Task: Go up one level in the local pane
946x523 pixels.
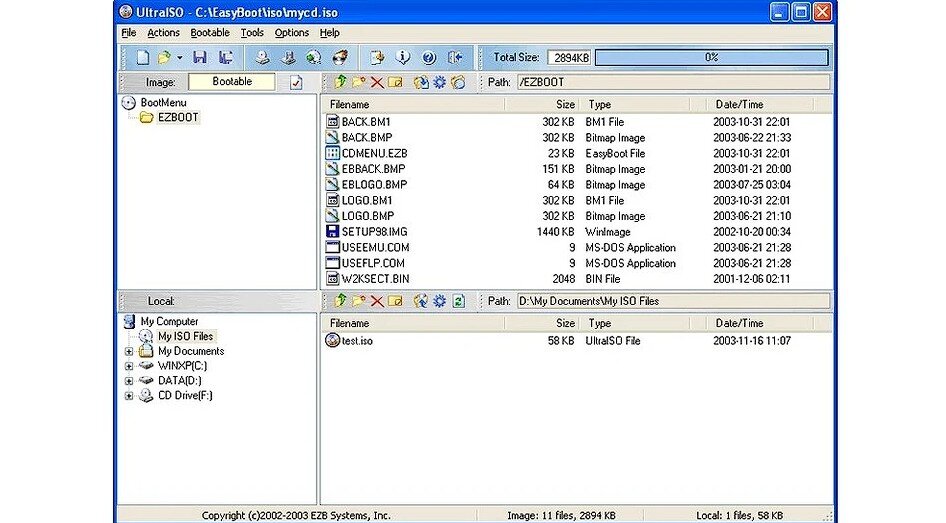Action: click(x=340, y=300)
